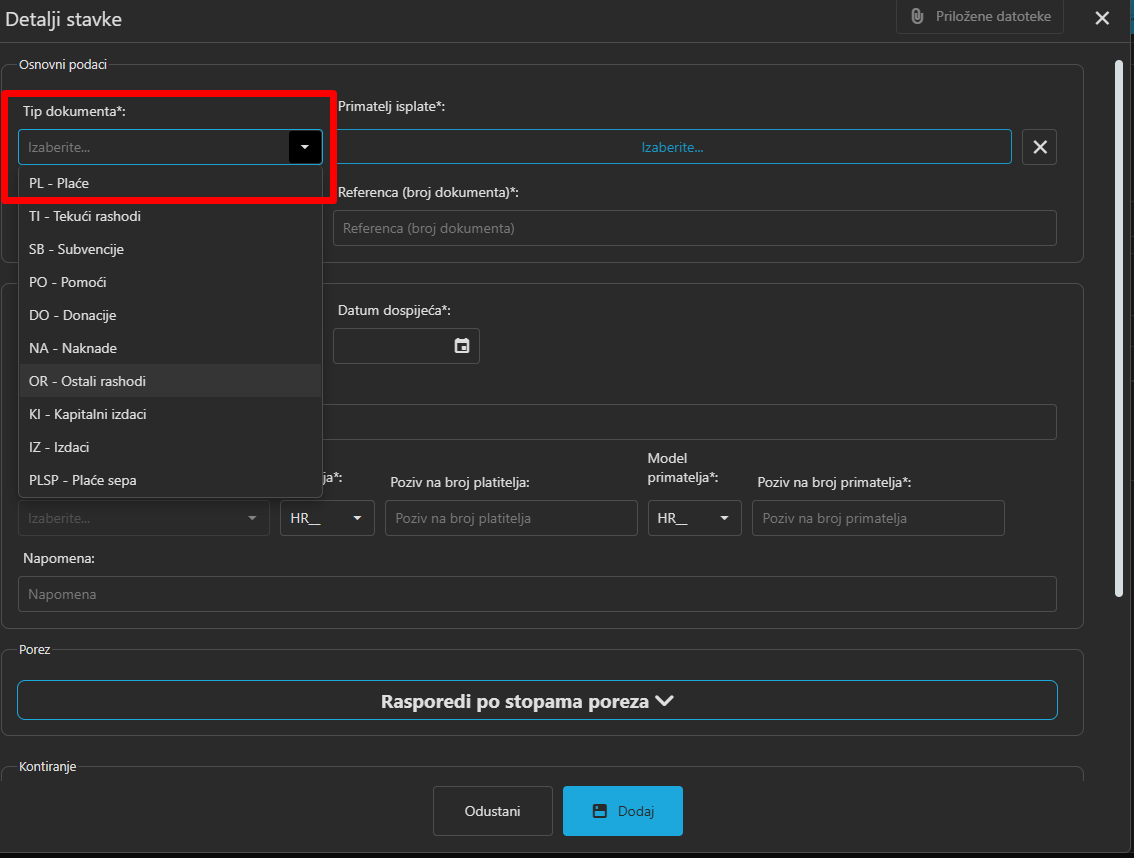Click the save icon on Dodaj button
Screen dimensions: 1134x858
[x=600, y=811]
